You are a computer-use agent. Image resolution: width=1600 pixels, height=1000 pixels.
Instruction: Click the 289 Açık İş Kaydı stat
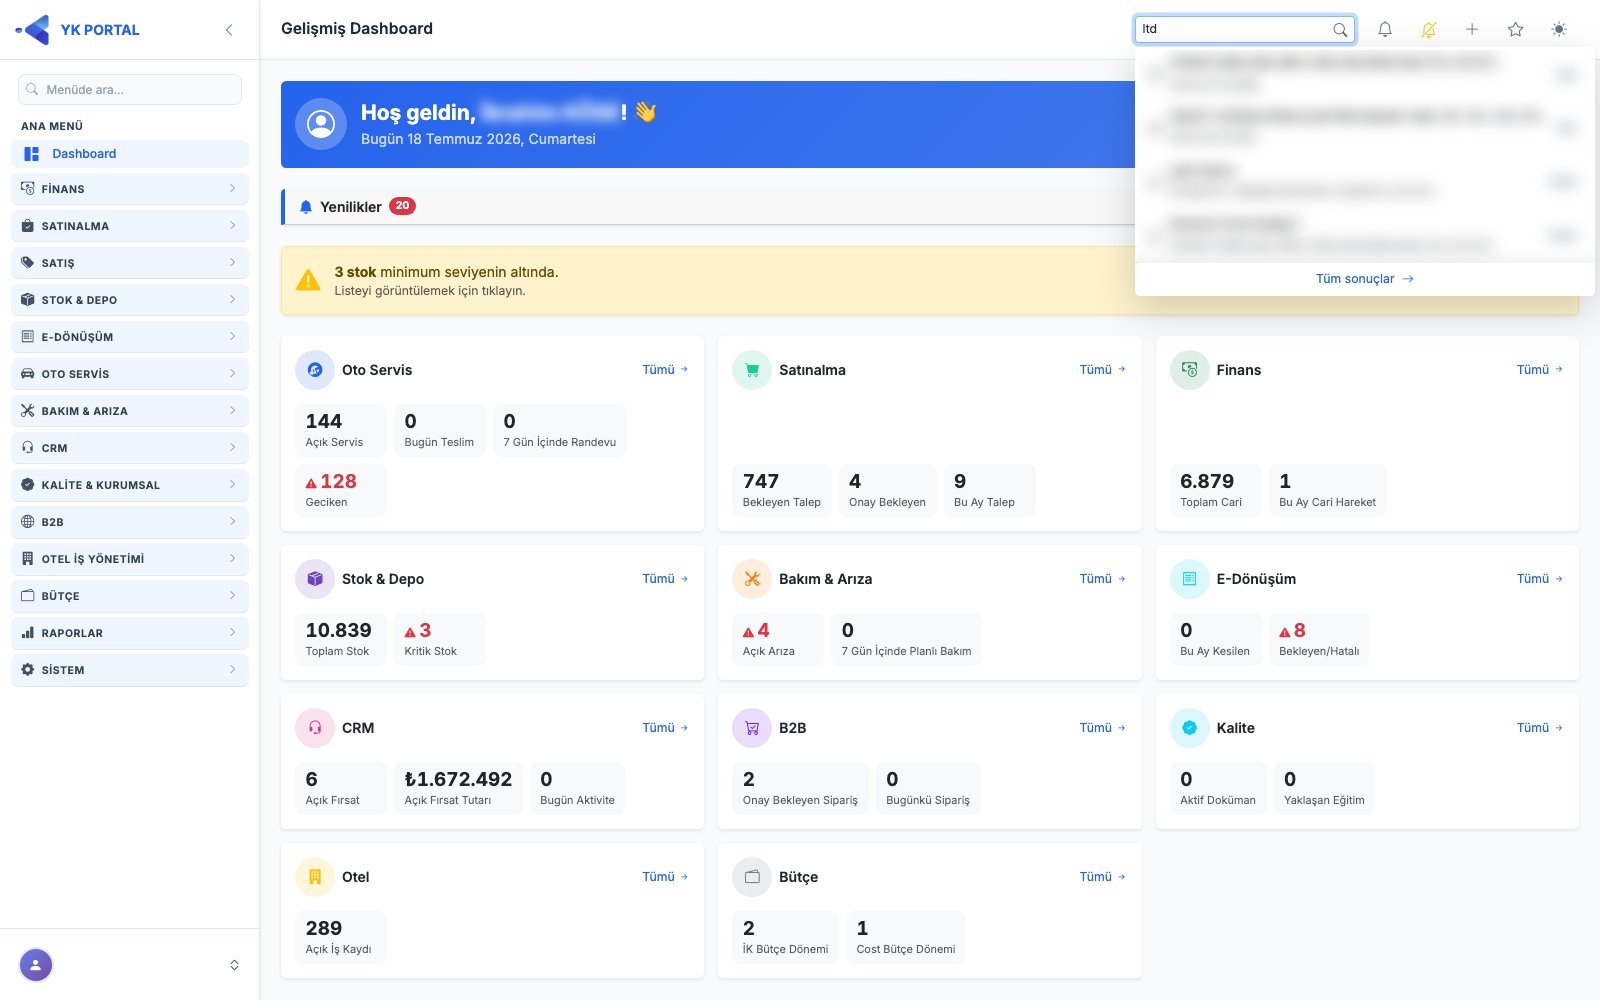pyautogui.click(x=341, y=937)
